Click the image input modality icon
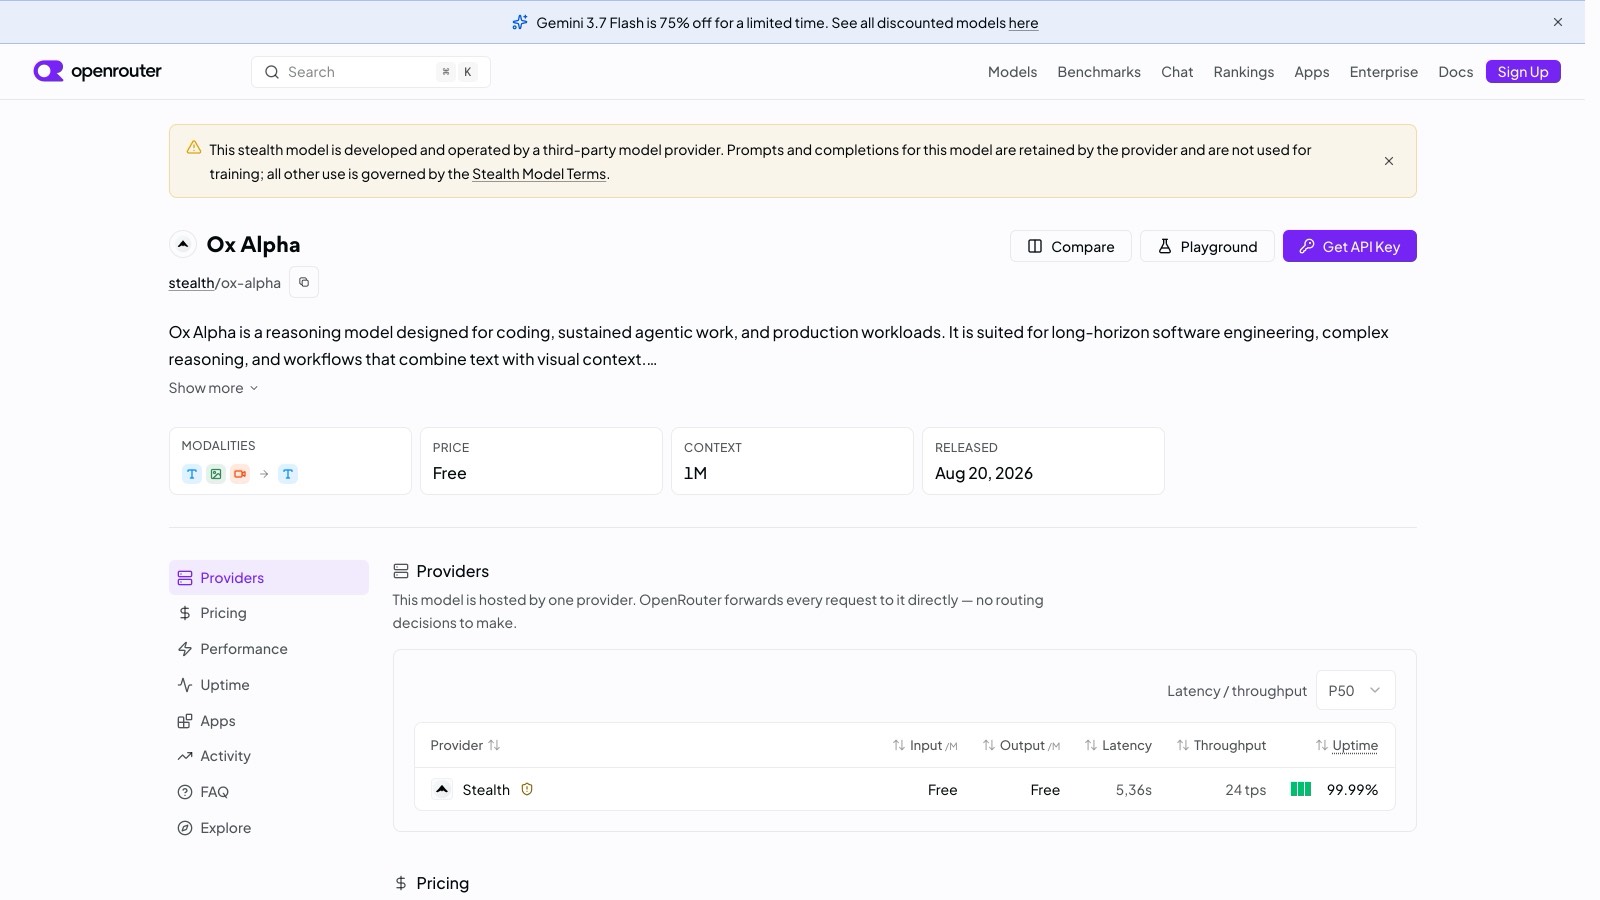 (x=216, y=474)
